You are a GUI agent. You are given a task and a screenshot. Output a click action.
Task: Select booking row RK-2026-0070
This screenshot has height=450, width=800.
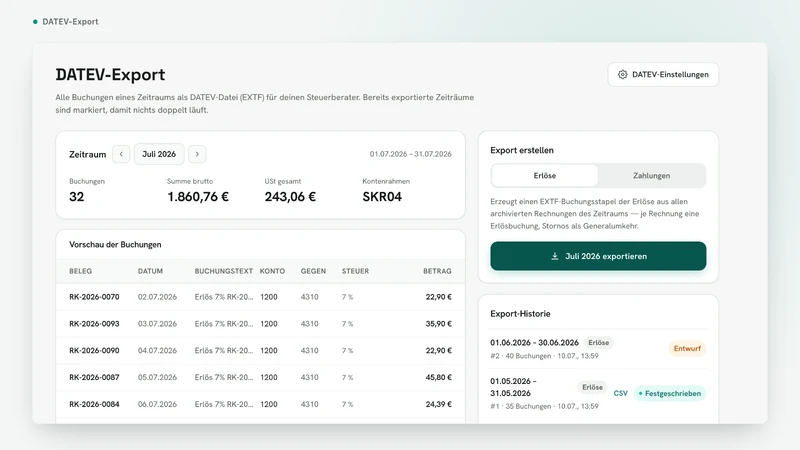point(260,297)
